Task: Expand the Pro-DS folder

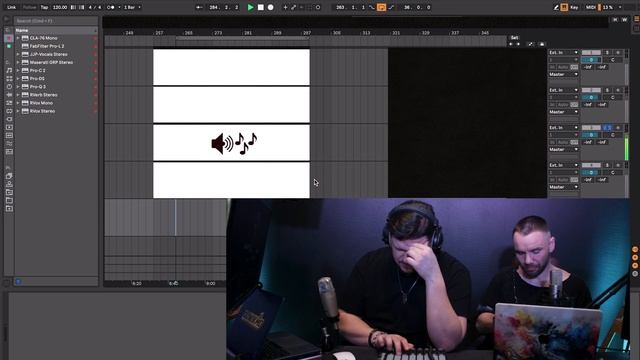Action: (x=18, y=78)
